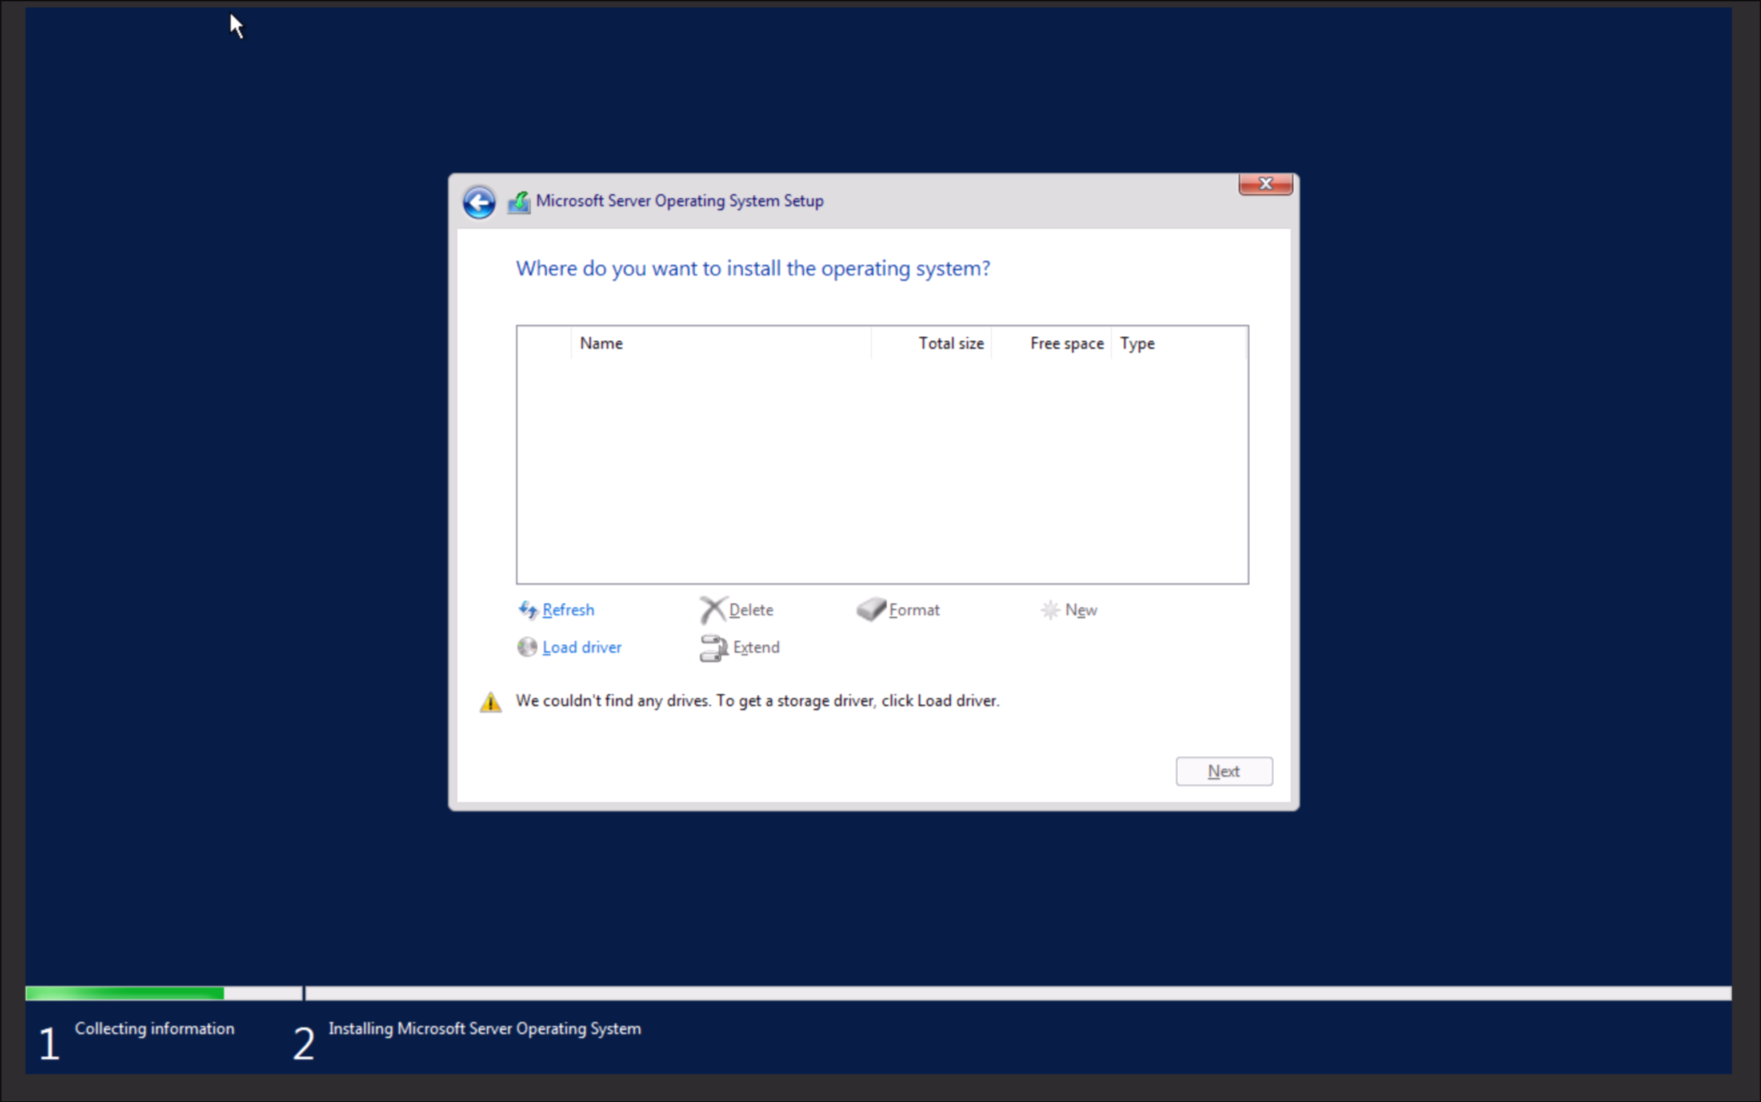Click the Type column header

point(1137,343)
